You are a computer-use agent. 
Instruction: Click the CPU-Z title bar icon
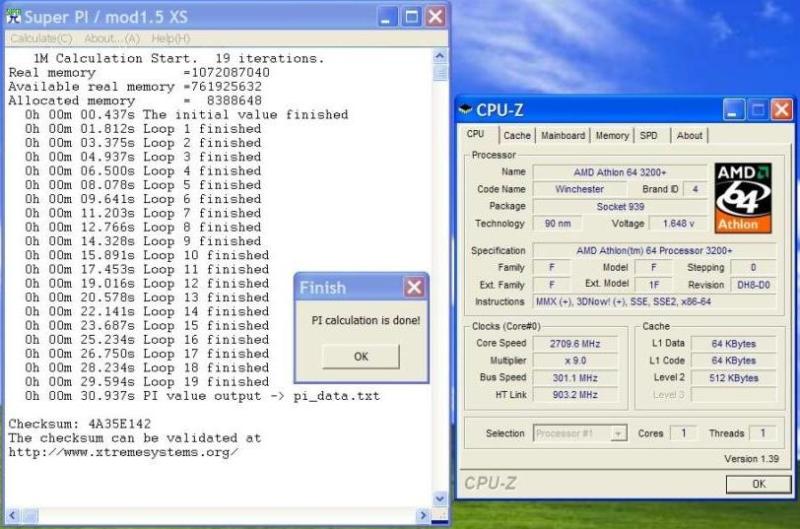(466, 109)
